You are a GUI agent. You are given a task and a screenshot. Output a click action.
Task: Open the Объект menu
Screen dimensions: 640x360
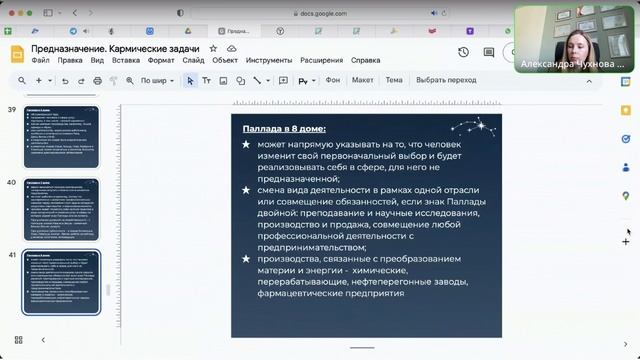point(225,60)
